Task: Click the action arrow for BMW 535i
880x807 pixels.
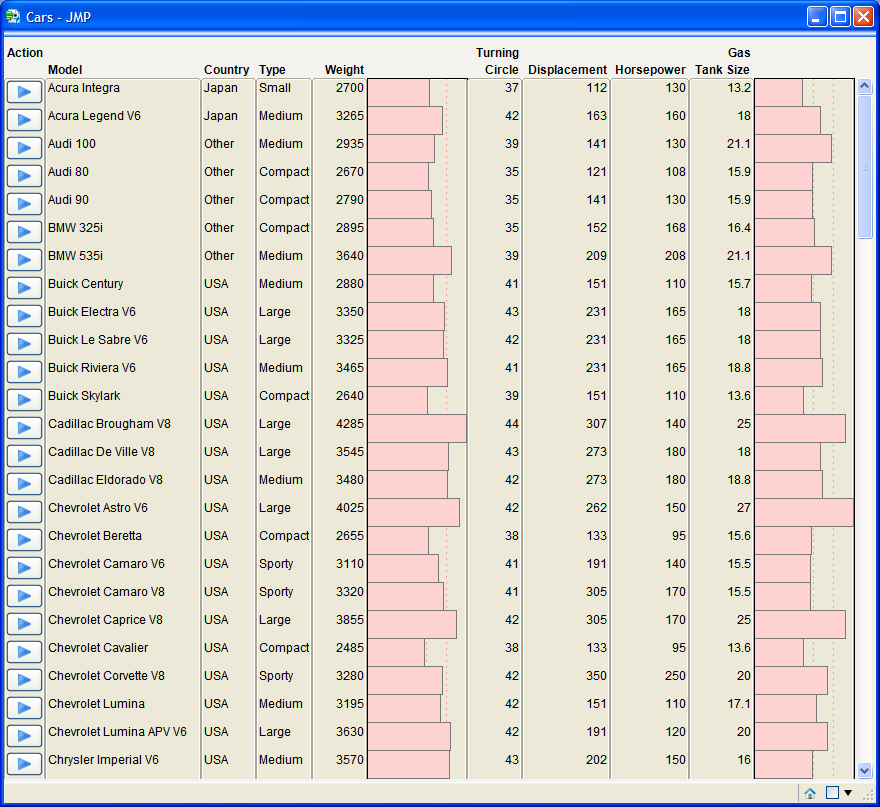Action: [24, 260]
